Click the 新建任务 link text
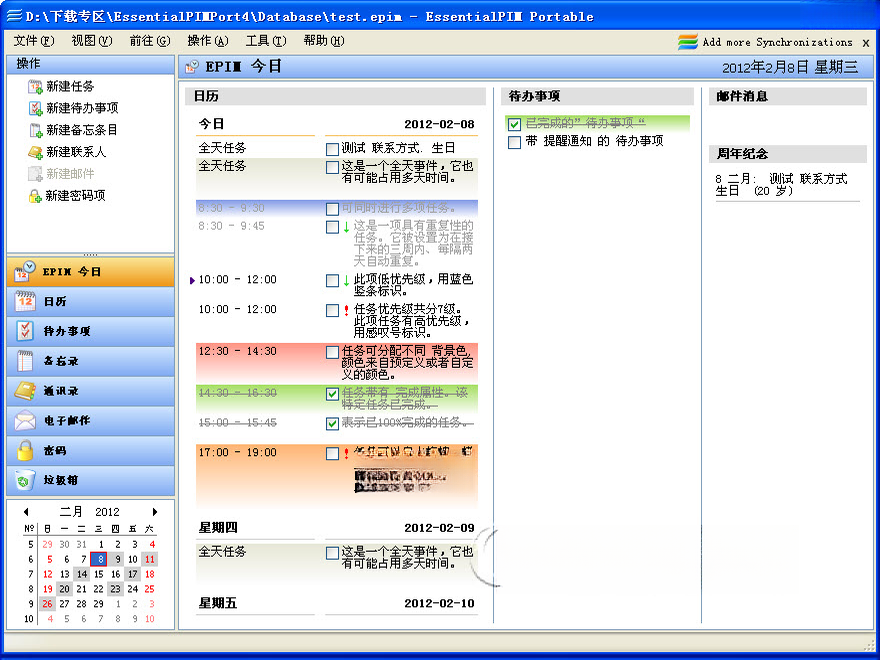 point(70,86)
